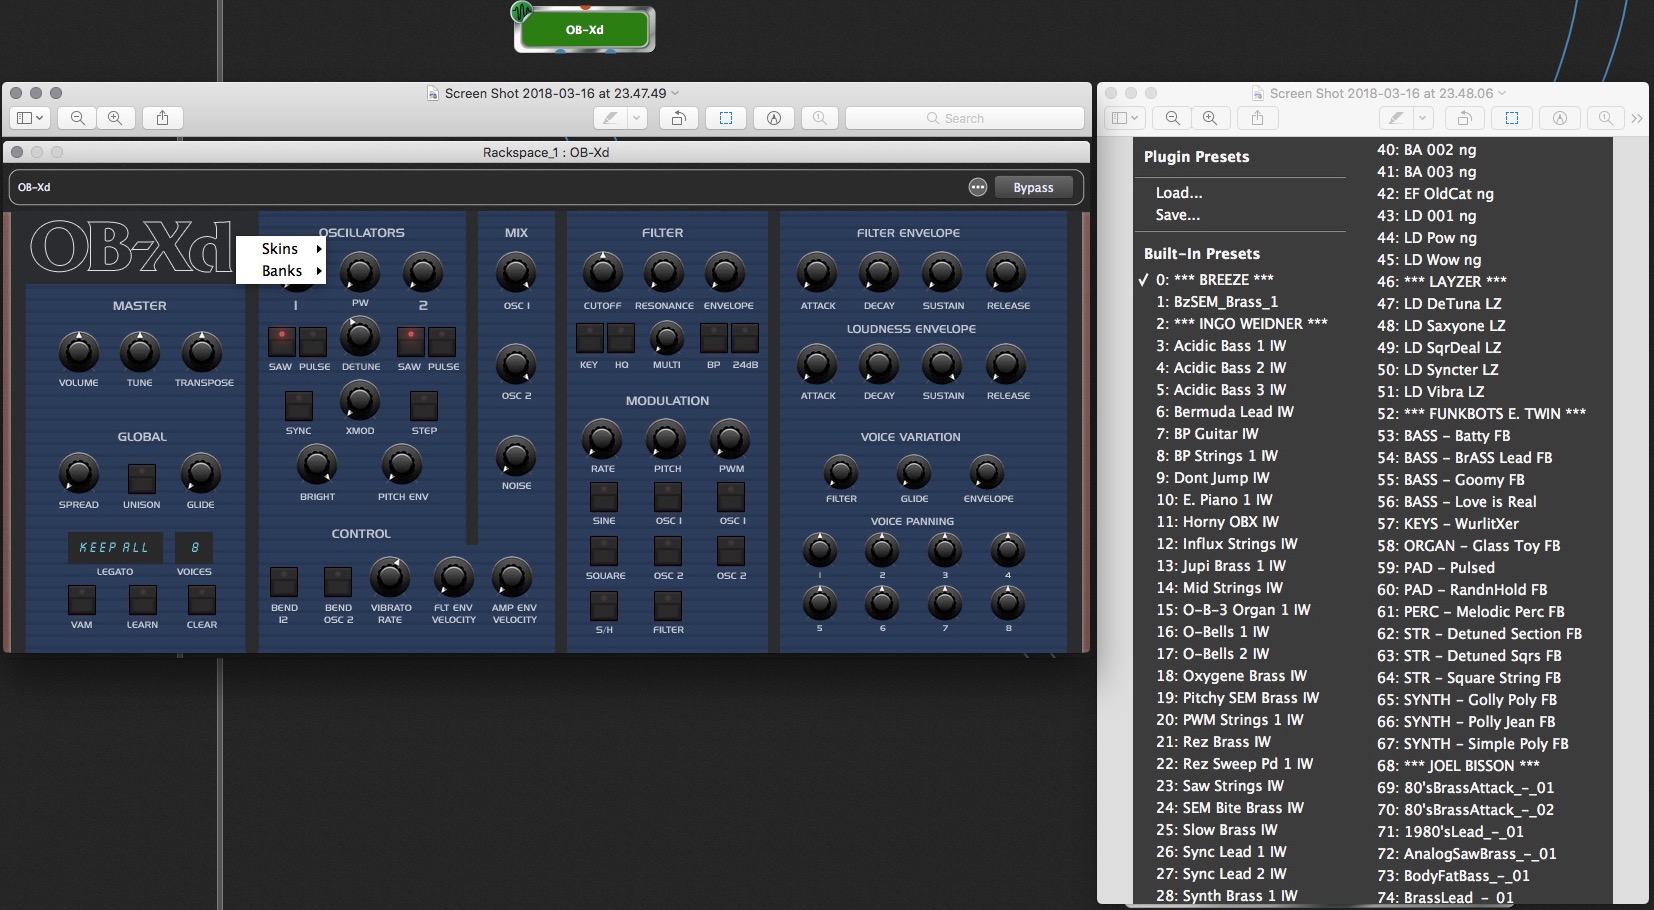1654x910 pixels.
Task: Open highlight color dropdown in left Preview
Action: click(637, 118)
